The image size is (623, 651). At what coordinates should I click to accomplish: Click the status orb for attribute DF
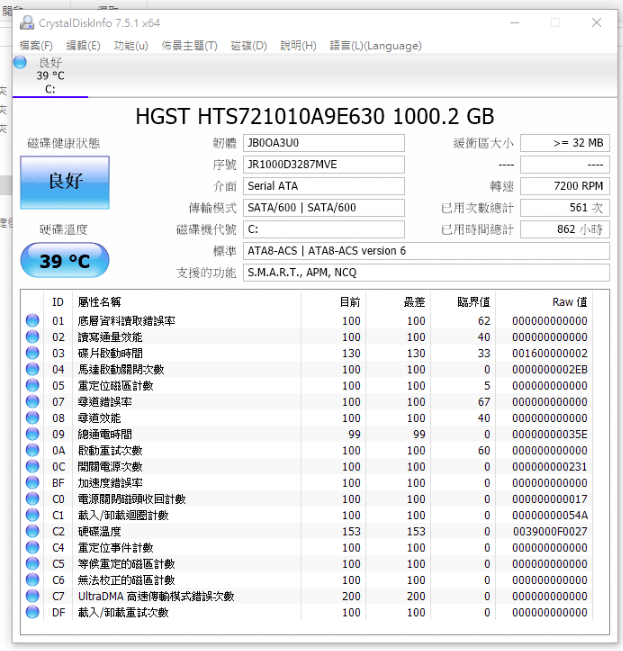(x=32, y=612)
